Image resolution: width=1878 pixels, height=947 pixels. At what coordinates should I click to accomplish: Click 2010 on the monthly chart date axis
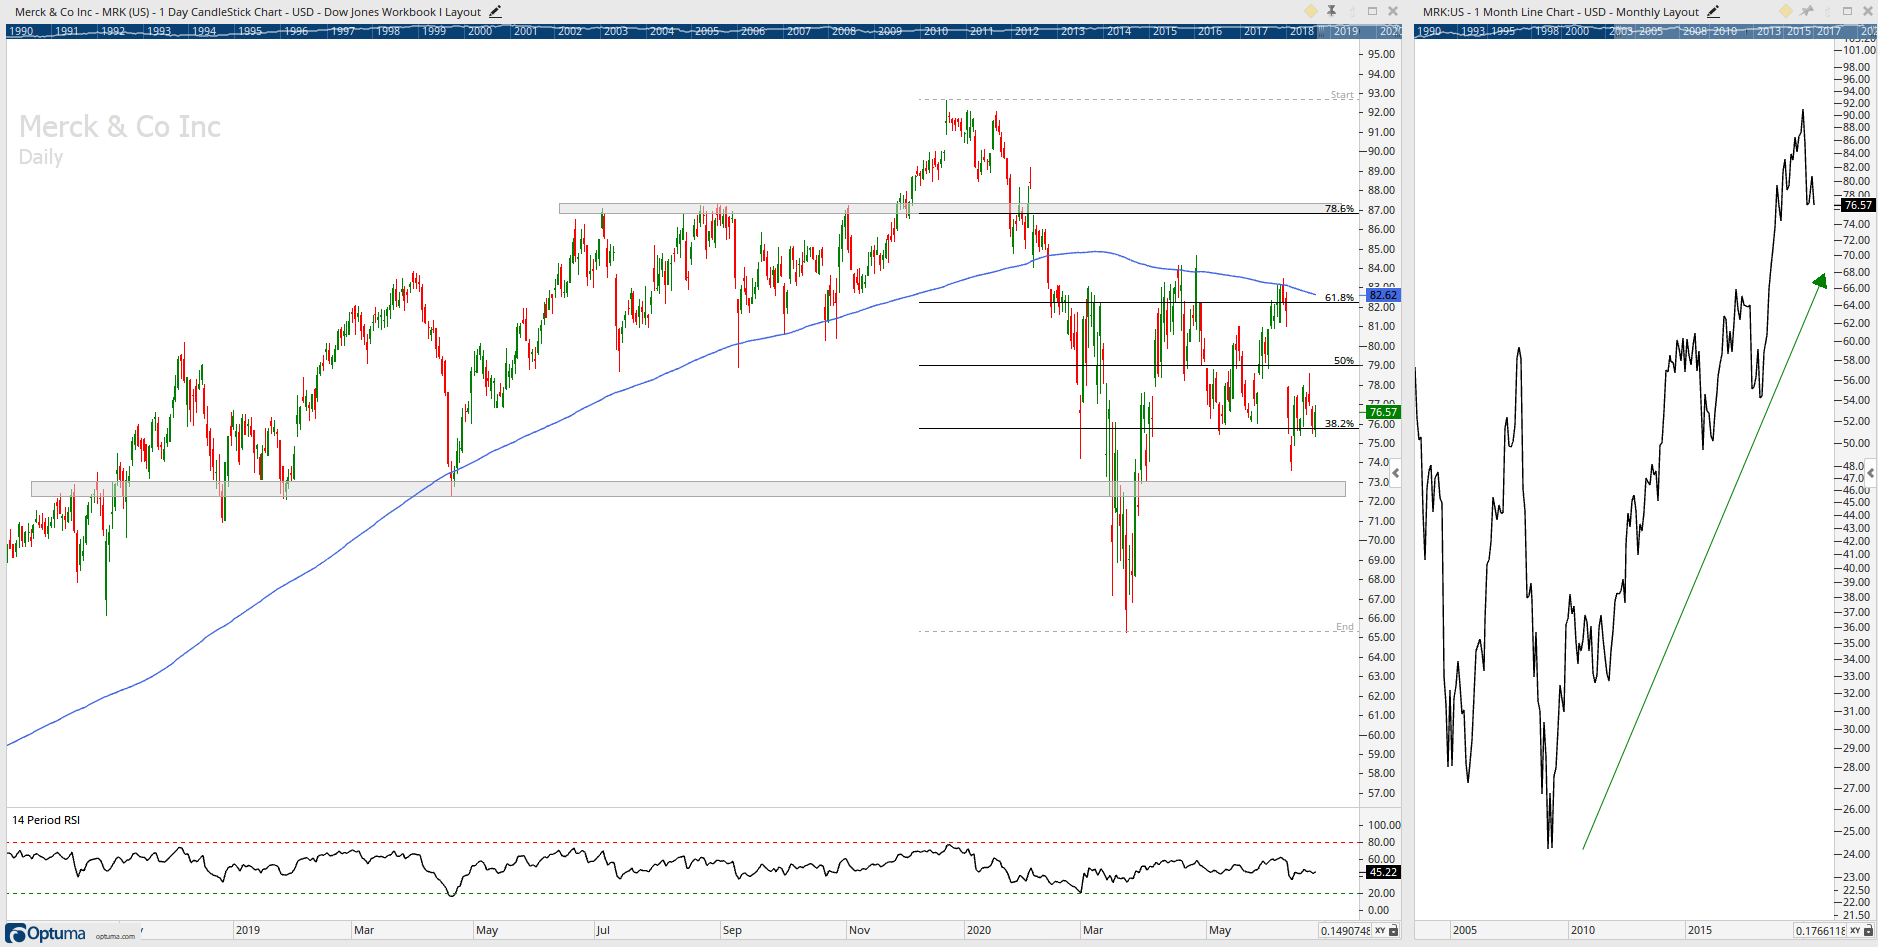click(1583, 930)
